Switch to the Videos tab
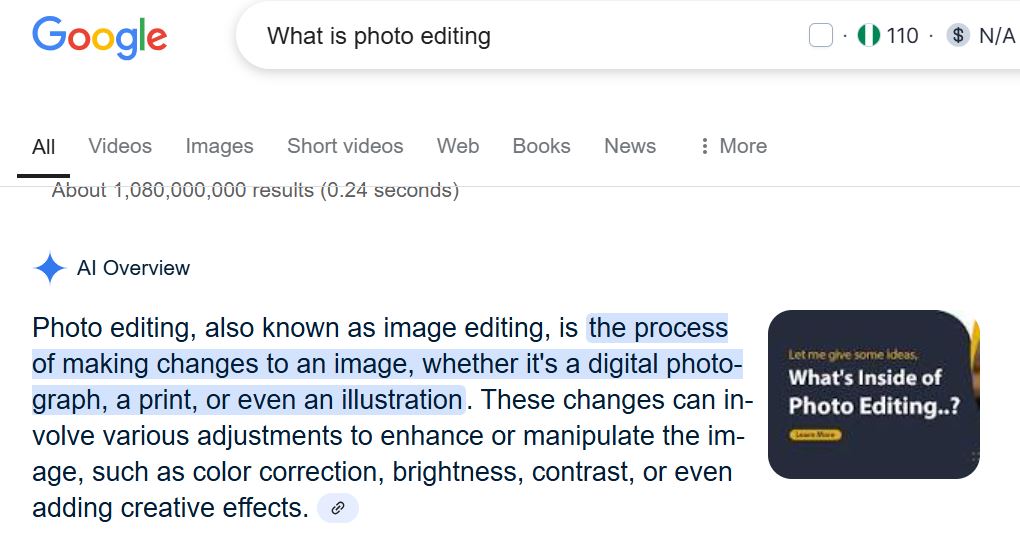 point(120,146)
